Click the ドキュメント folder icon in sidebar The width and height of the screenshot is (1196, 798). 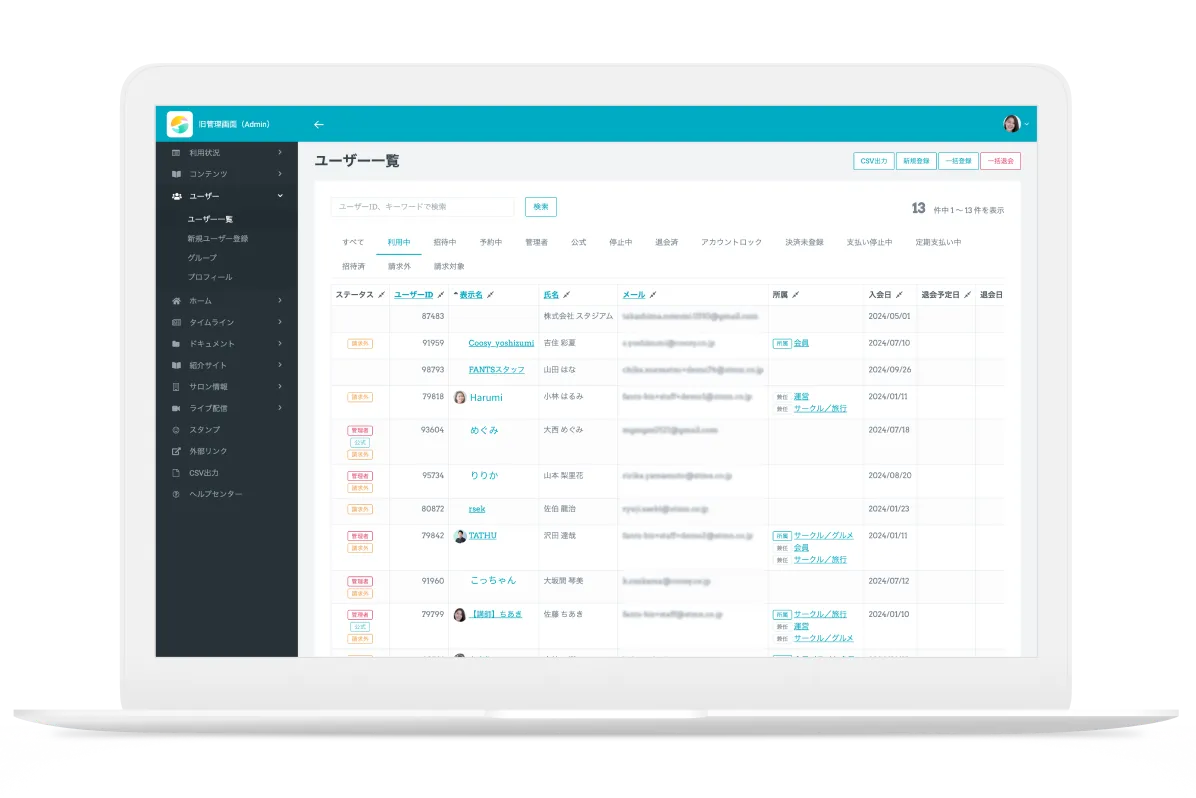[176, 343]
